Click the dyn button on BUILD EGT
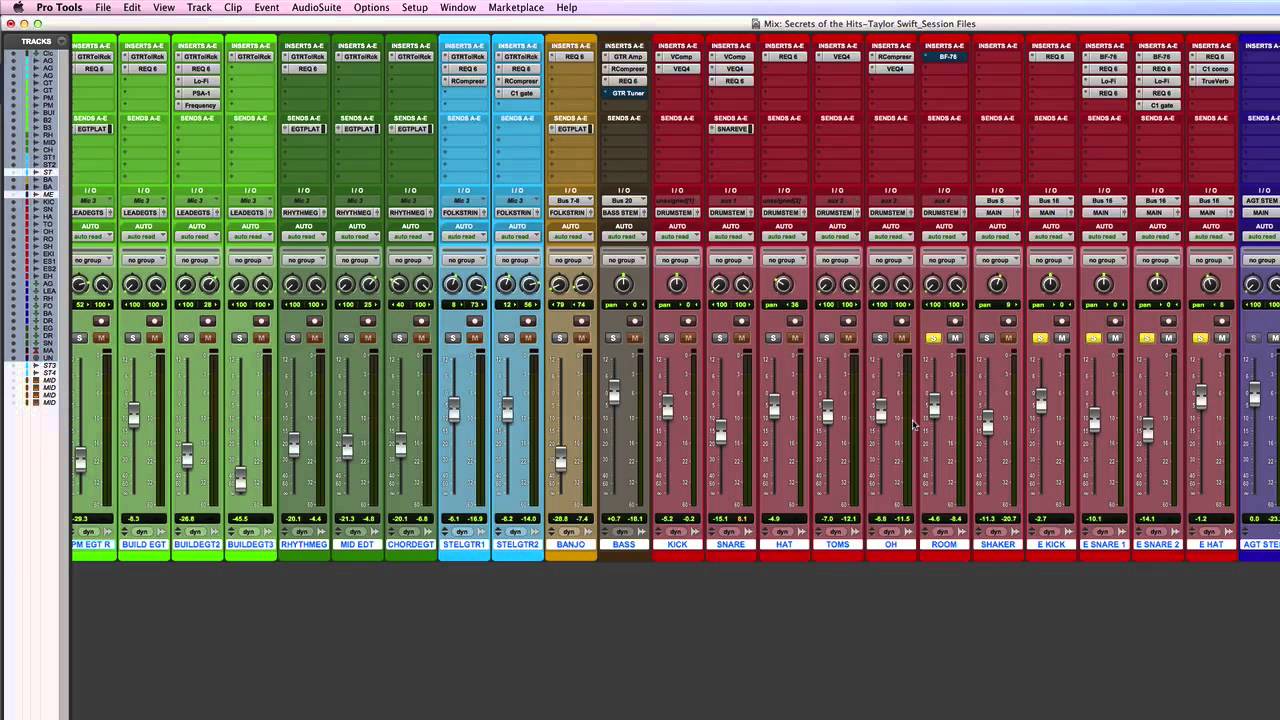 click(141, 532)
